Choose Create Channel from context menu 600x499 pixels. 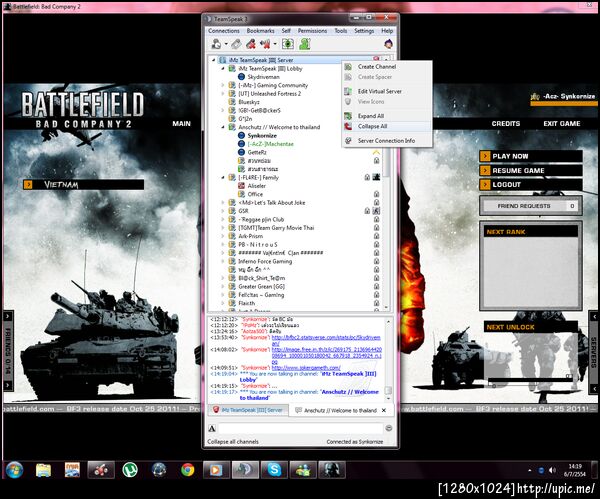[387, 67]
